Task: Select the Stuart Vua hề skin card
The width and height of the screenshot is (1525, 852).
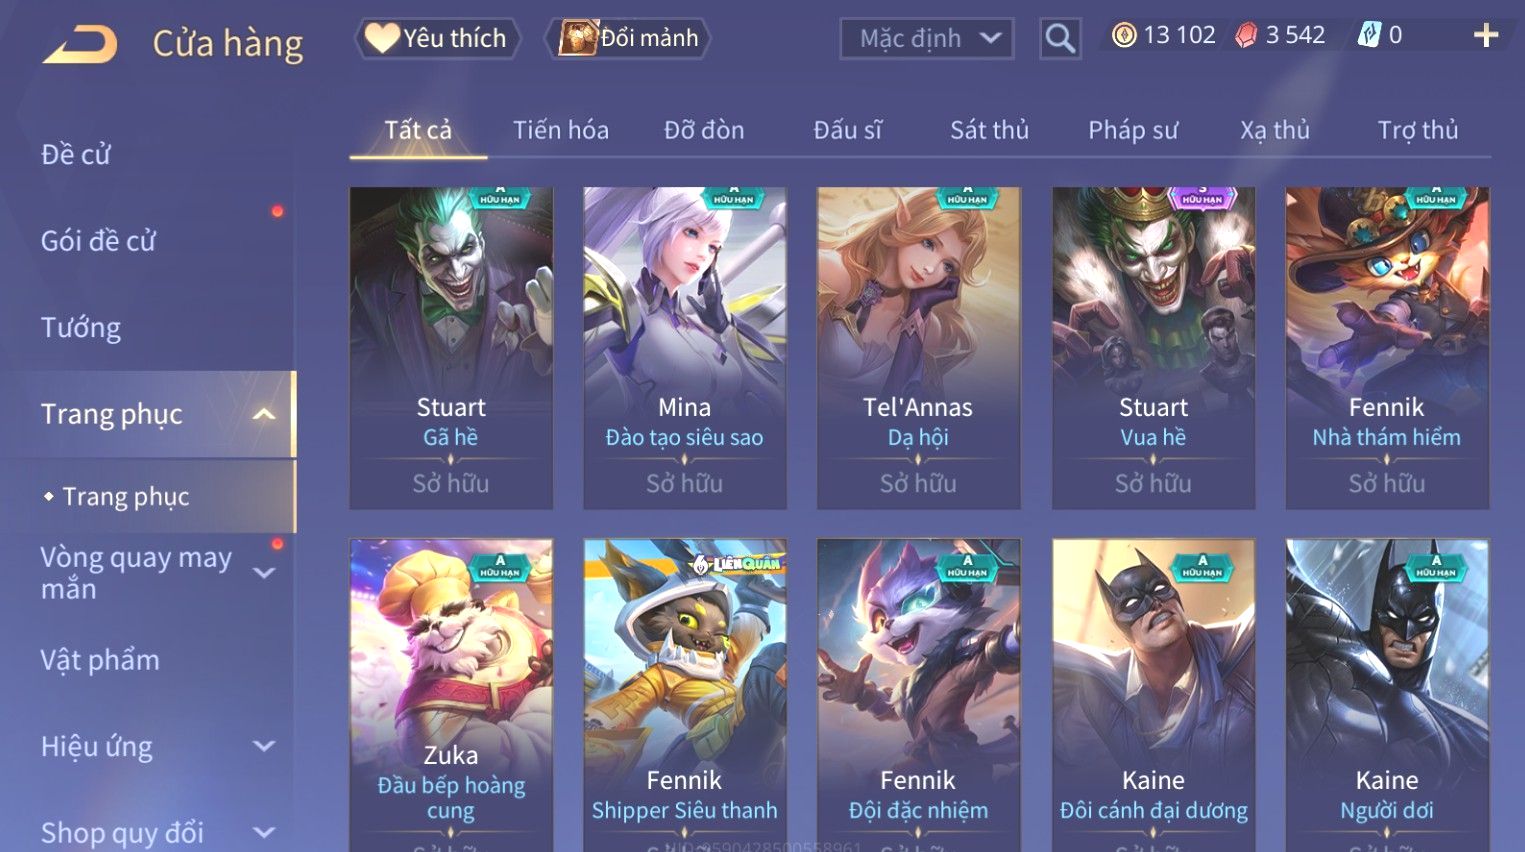Action: pyautogui.click(x=1153, y=348)
